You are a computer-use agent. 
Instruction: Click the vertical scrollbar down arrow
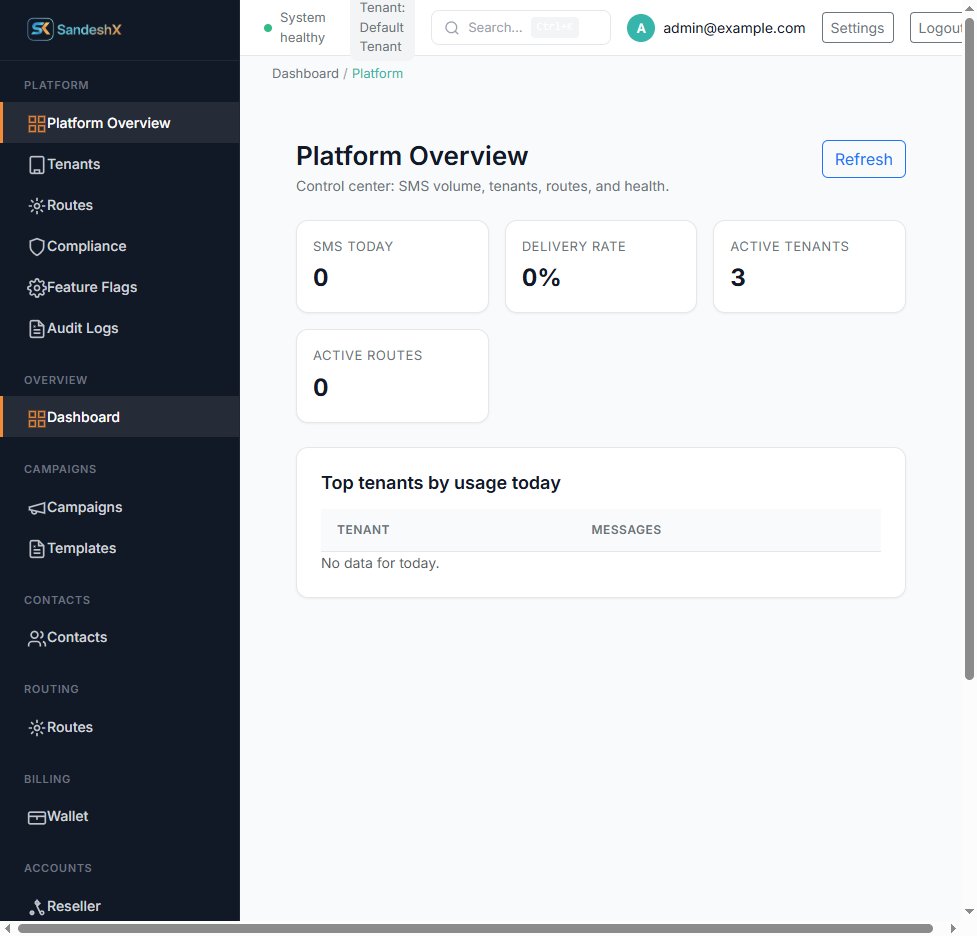pos(969,911)
